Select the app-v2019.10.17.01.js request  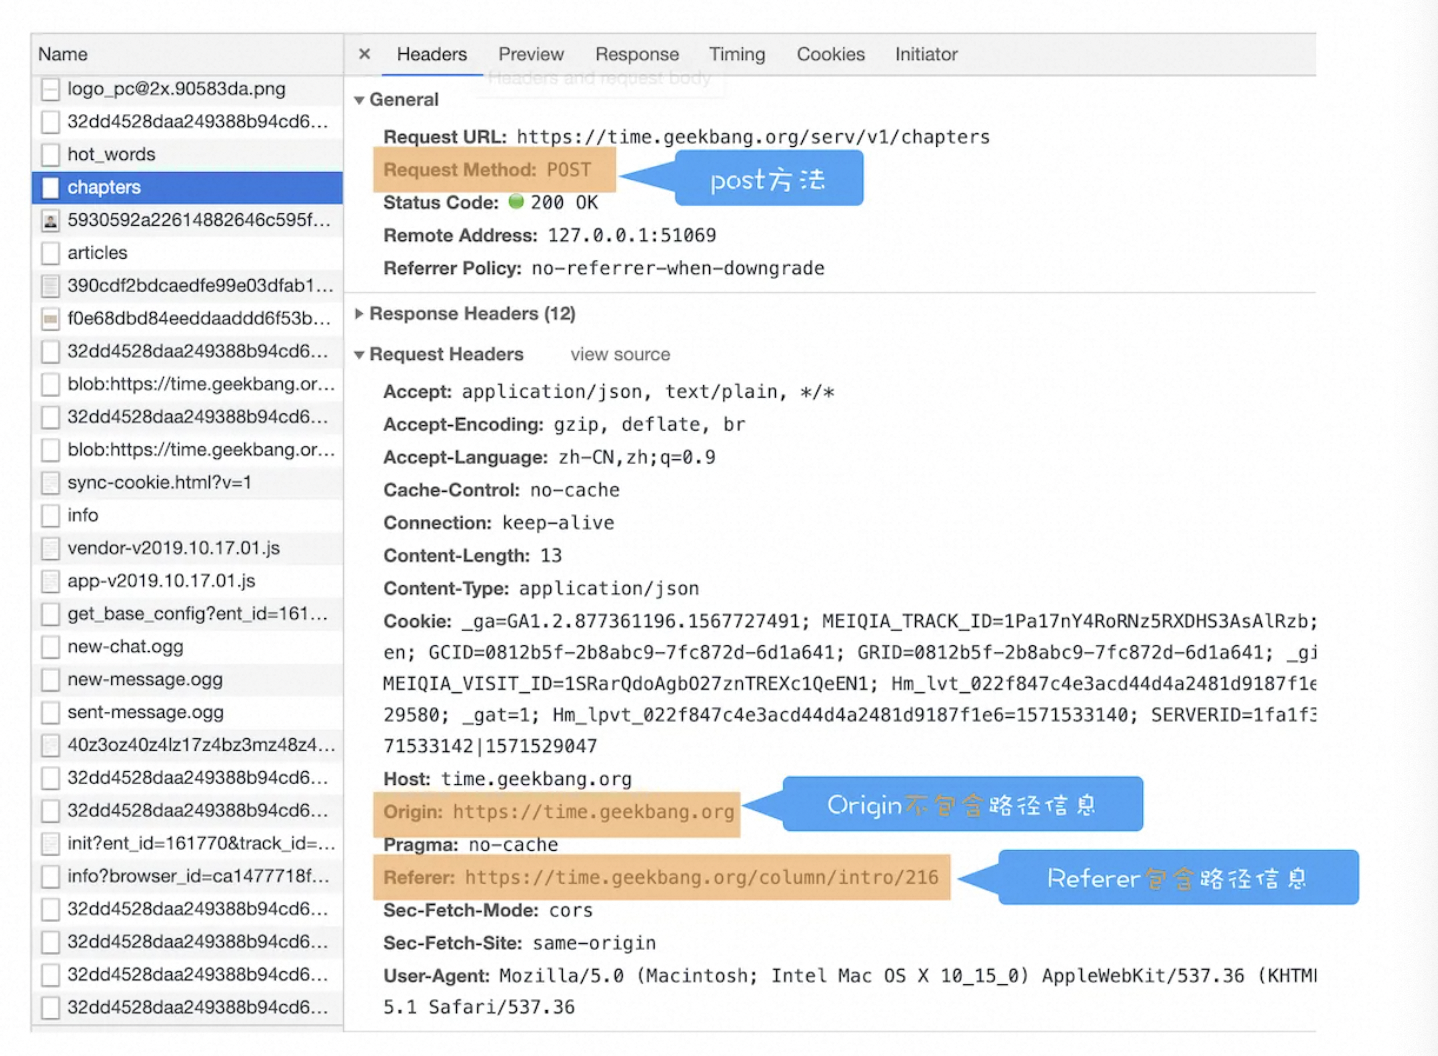[187, 581]
